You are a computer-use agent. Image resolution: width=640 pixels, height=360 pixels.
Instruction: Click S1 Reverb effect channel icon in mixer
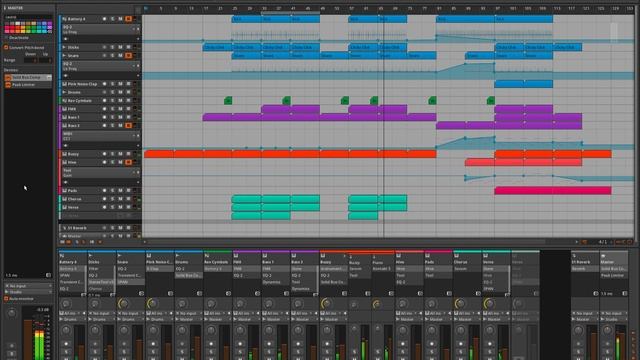click(x=574, y=256)
